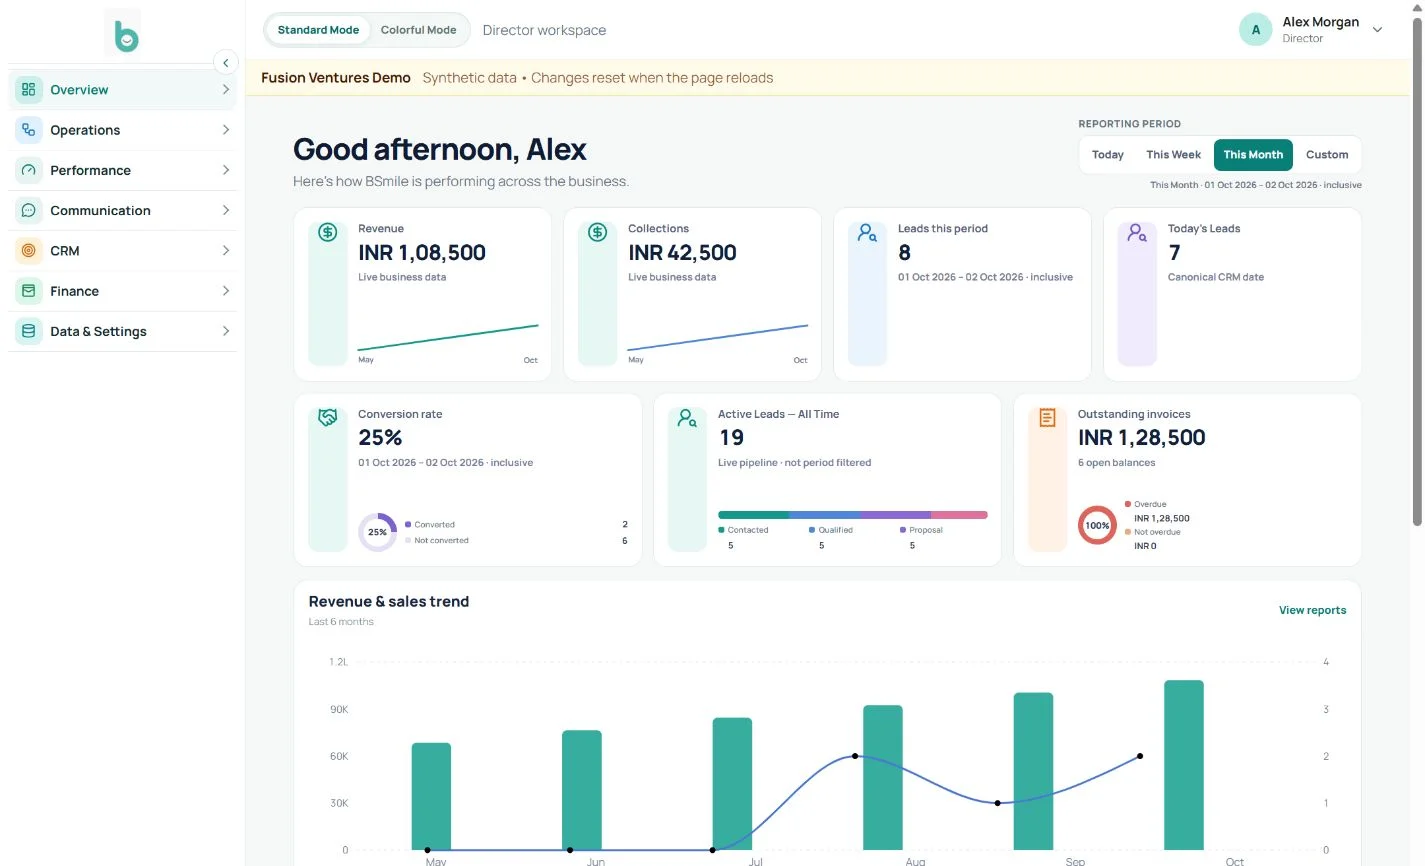
Task: Expand the CRM menu chevron
Action: pos(226,251)
